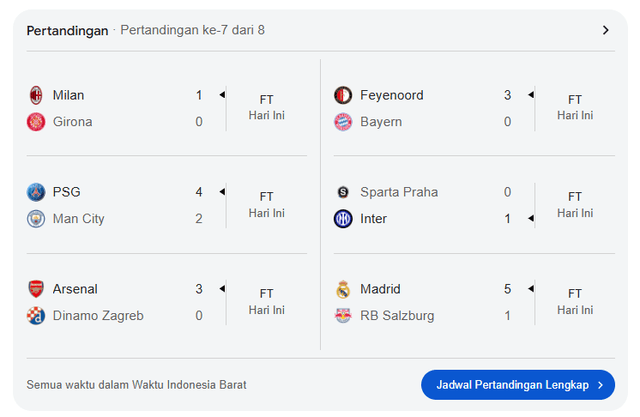This screenshot has width=640, height=417.
Task: Click the RB Salzburg club crest
Action: tap(343, 316)
